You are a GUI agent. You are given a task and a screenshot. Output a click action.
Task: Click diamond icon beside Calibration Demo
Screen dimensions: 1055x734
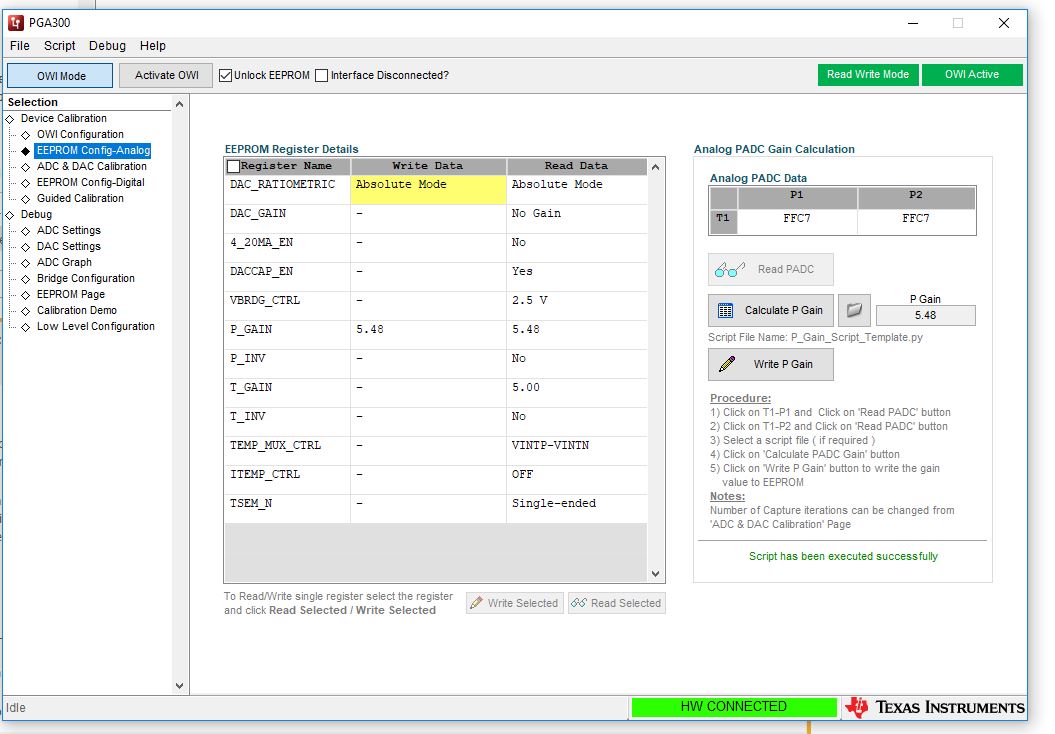coord(26,311)
